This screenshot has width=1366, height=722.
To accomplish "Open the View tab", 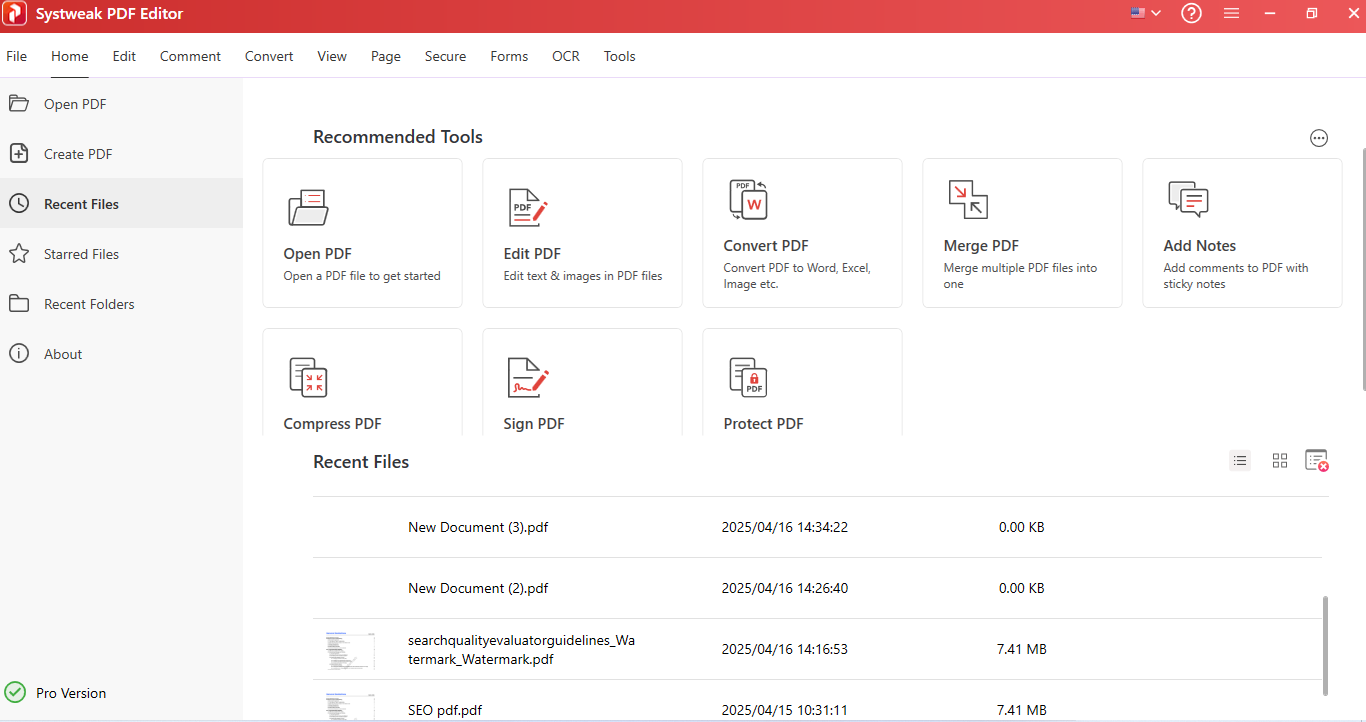I will pos(332,56).
